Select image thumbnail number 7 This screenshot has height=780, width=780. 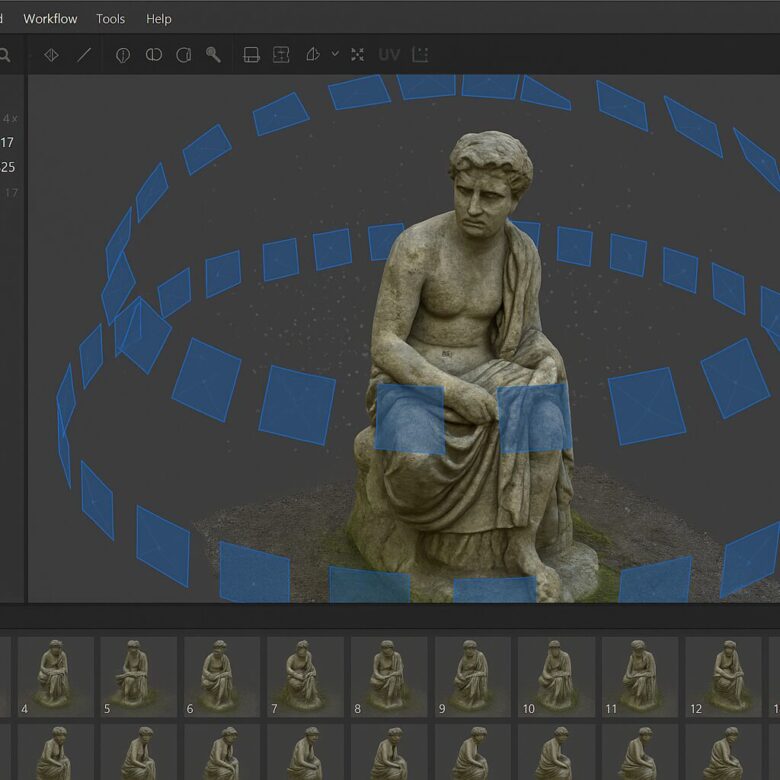(305, 677)
